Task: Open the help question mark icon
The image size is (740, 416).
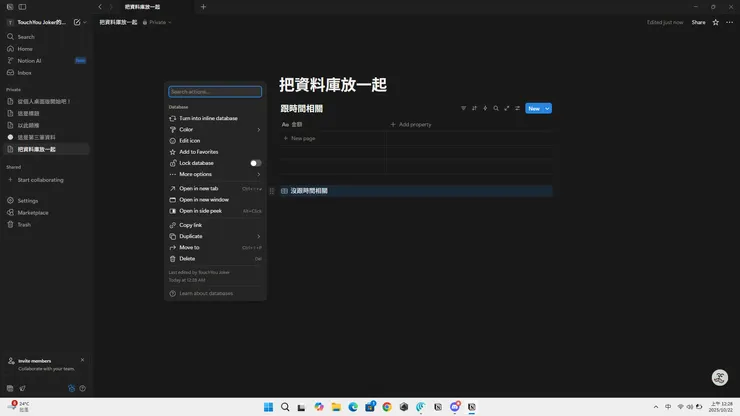Action: [83, 388]
